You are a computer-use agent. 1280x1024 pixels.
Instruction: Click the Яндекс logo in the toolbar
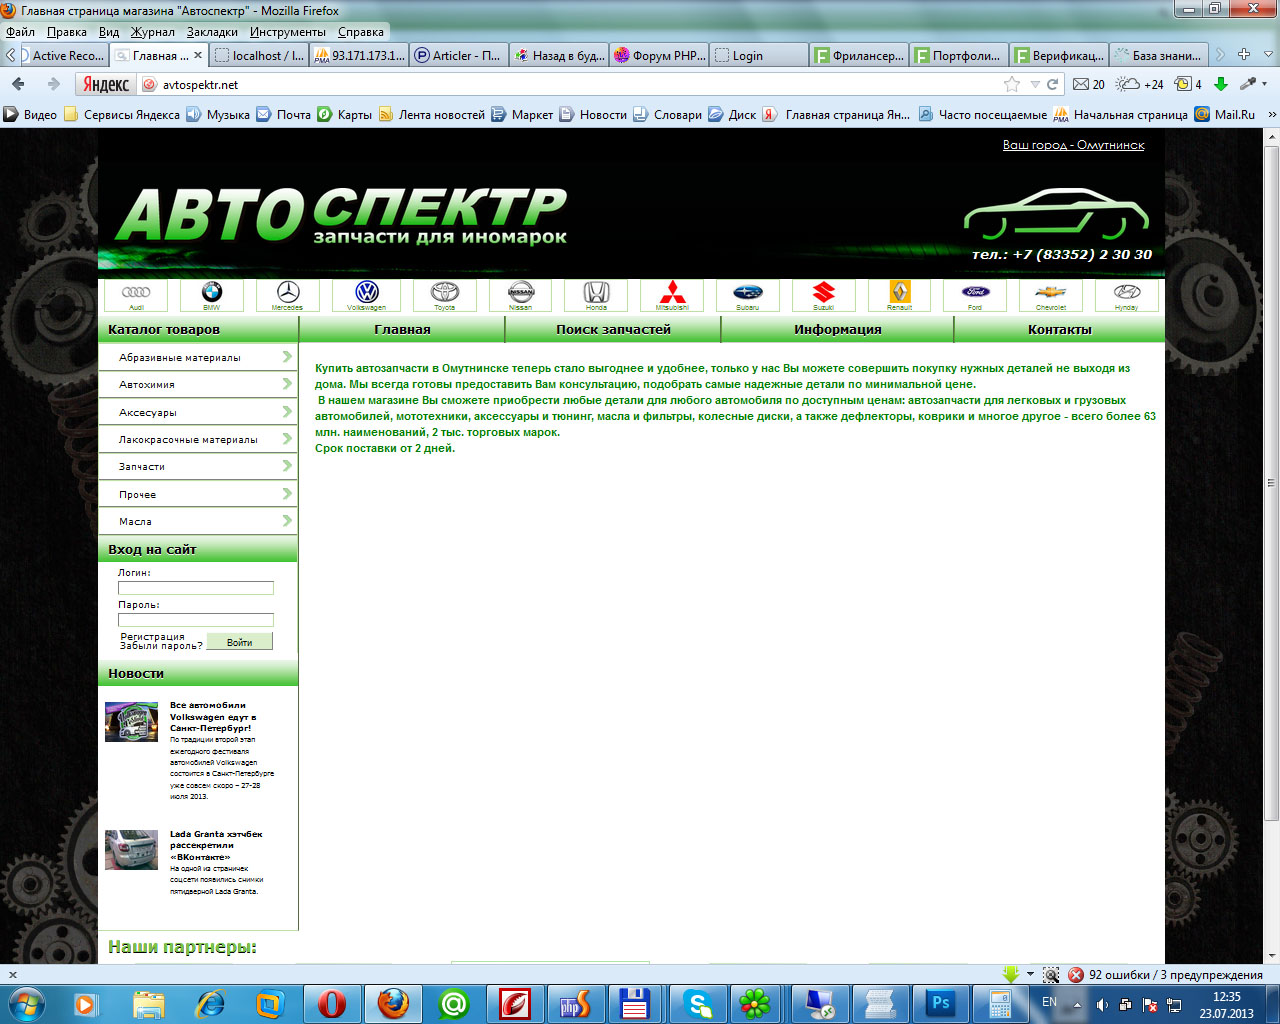coord(106,85)
